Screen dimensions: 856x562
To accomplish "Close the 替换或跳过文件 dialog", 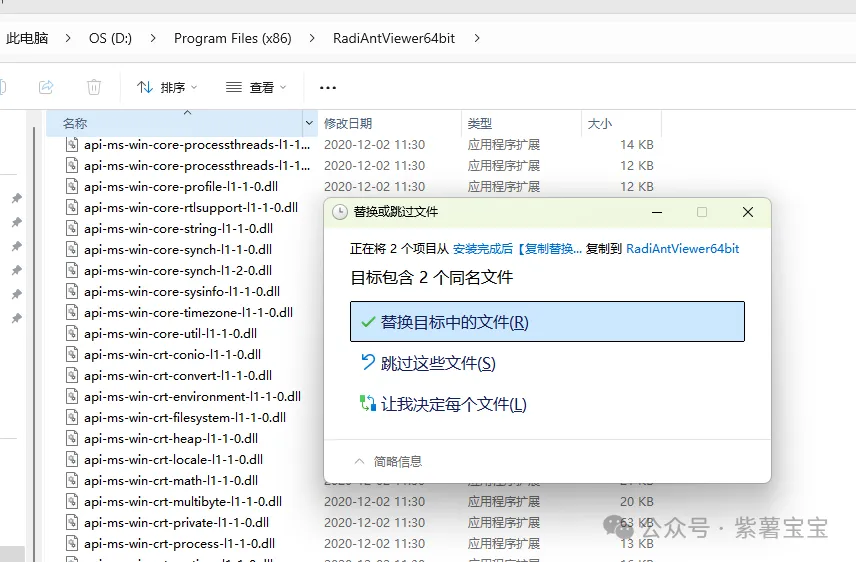I will click(x=747, y=212).
